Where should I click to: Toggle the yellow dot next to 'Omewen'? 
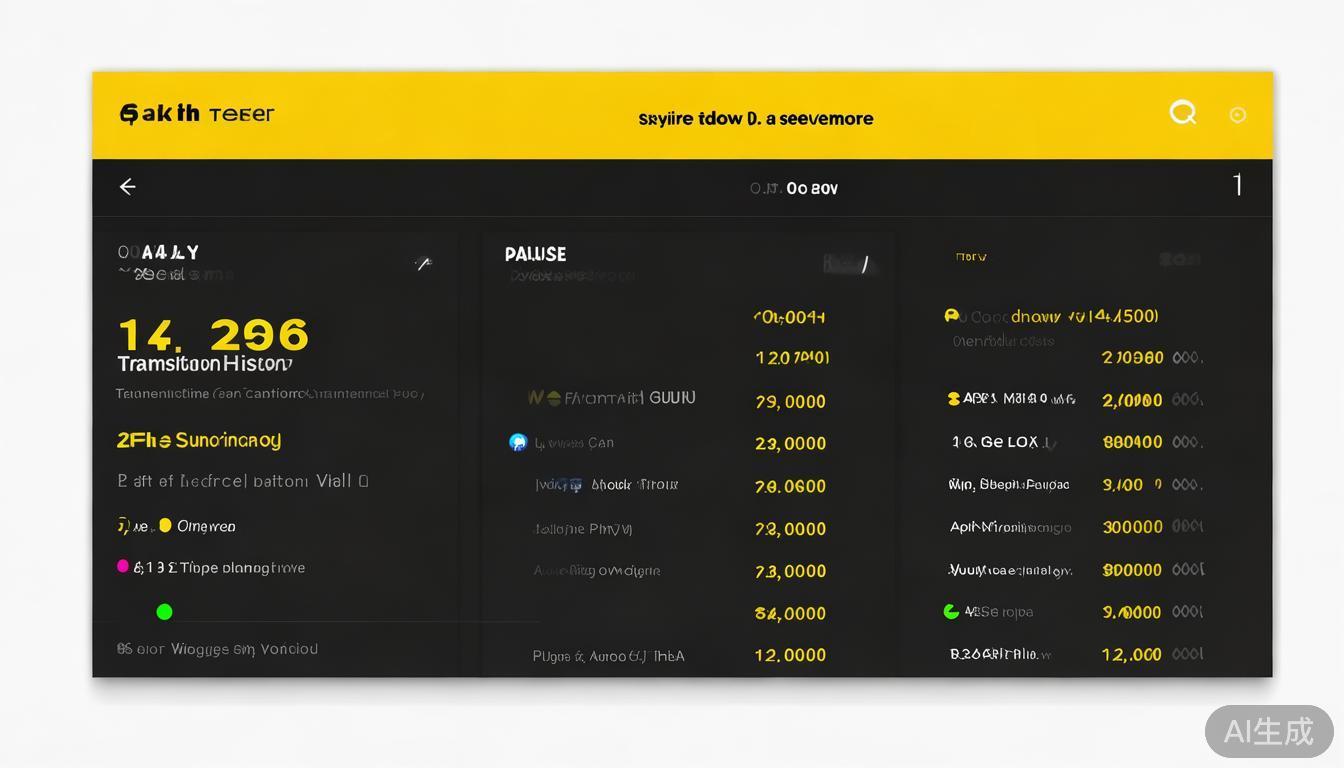[165, 525]
